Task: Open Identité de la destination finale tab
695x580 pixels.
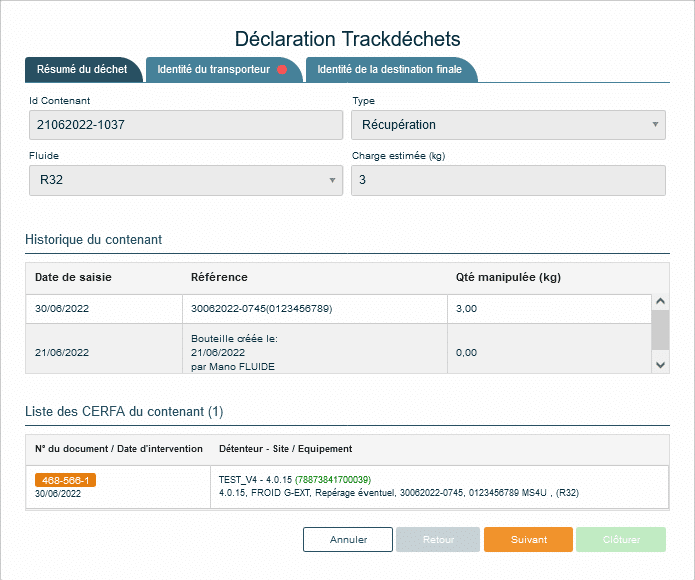Action: pyautogui.click(x=389, y=70)
